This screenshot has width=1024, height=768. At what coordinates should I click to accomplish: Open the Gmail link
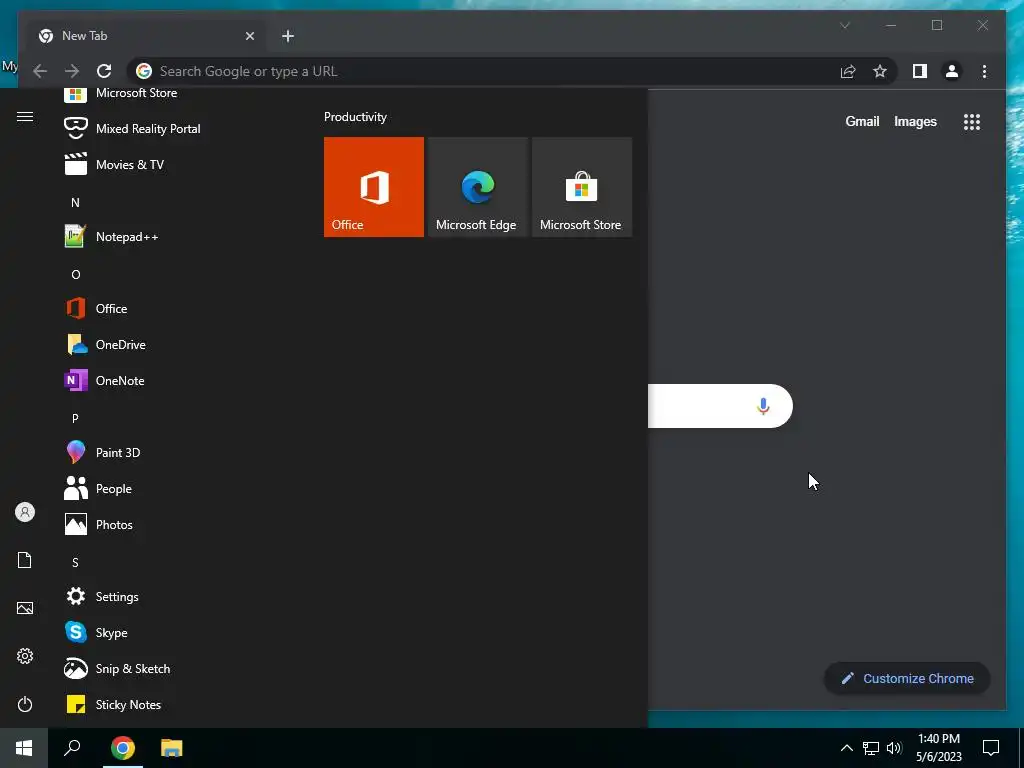(862, 121)
